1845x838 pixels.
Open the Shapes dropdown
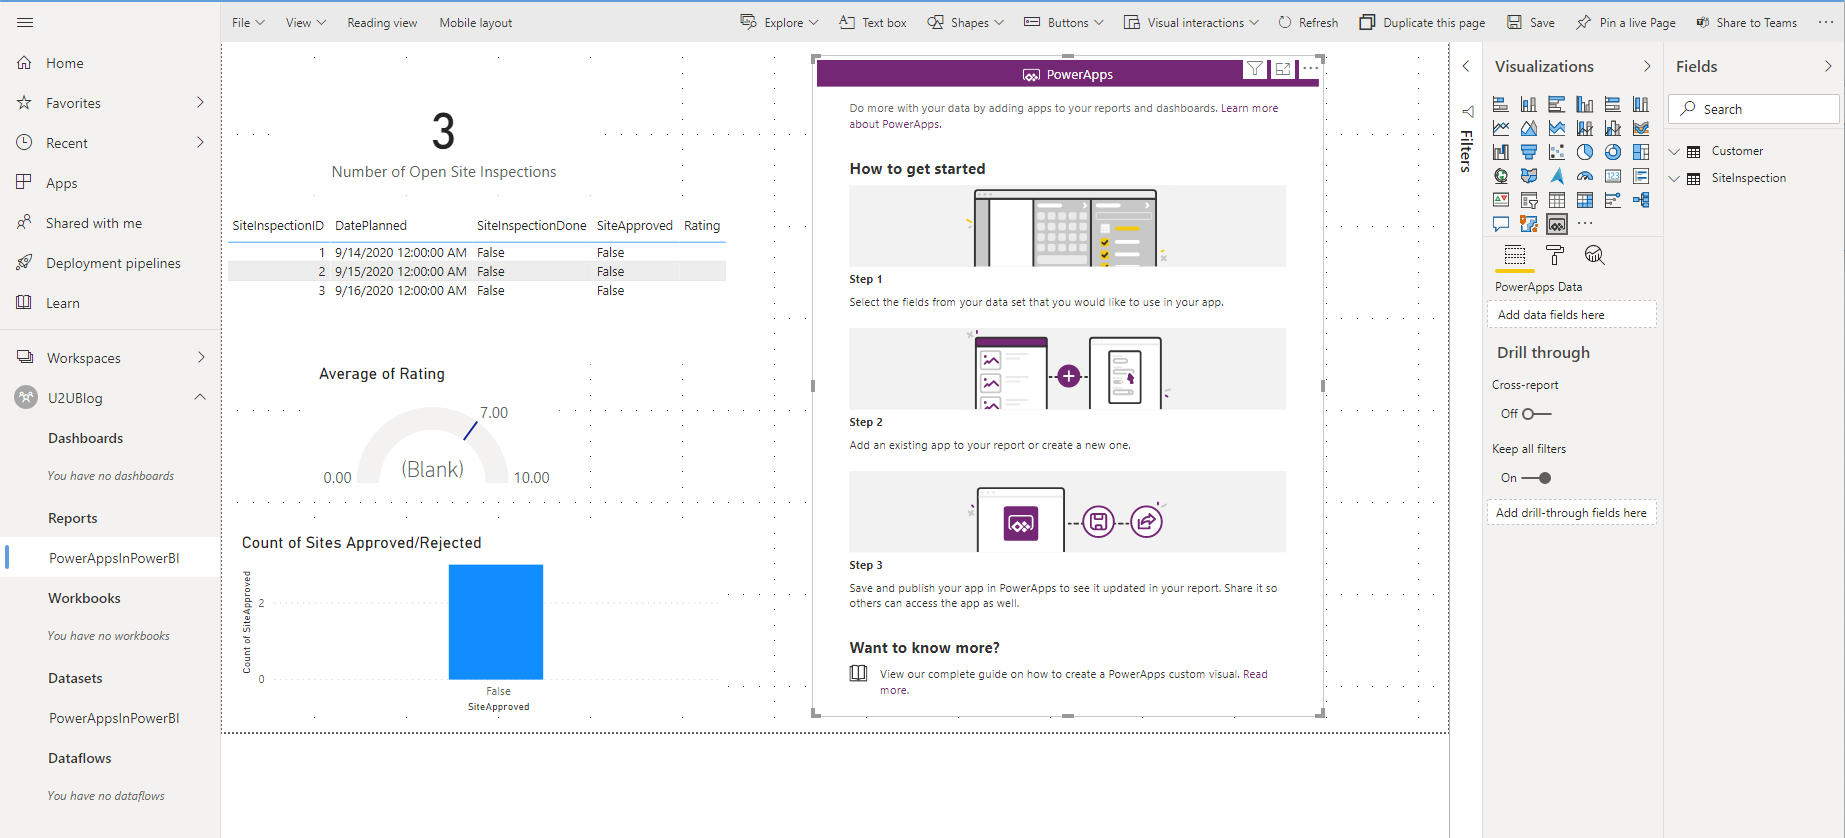click(965, 22)
